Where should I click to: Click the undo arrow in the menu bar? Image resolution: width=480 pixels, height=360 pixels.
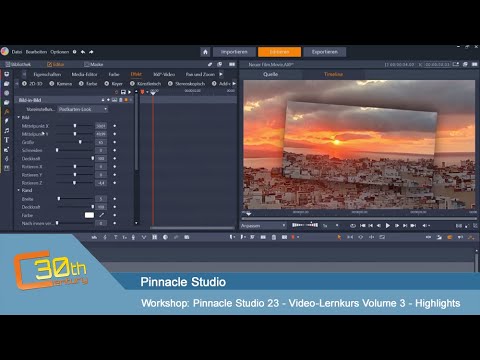83,52
